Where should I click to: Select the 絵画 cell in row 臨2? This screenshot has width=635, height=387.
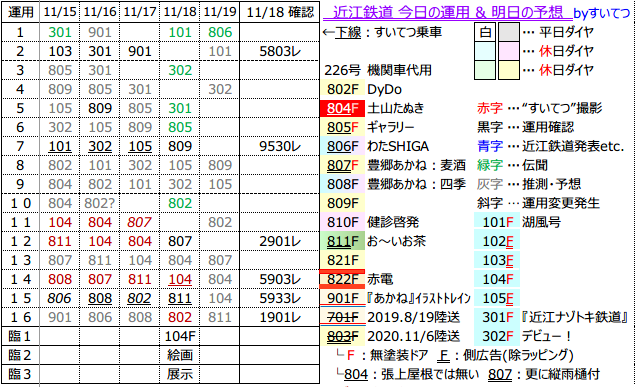tap(180, 355)
